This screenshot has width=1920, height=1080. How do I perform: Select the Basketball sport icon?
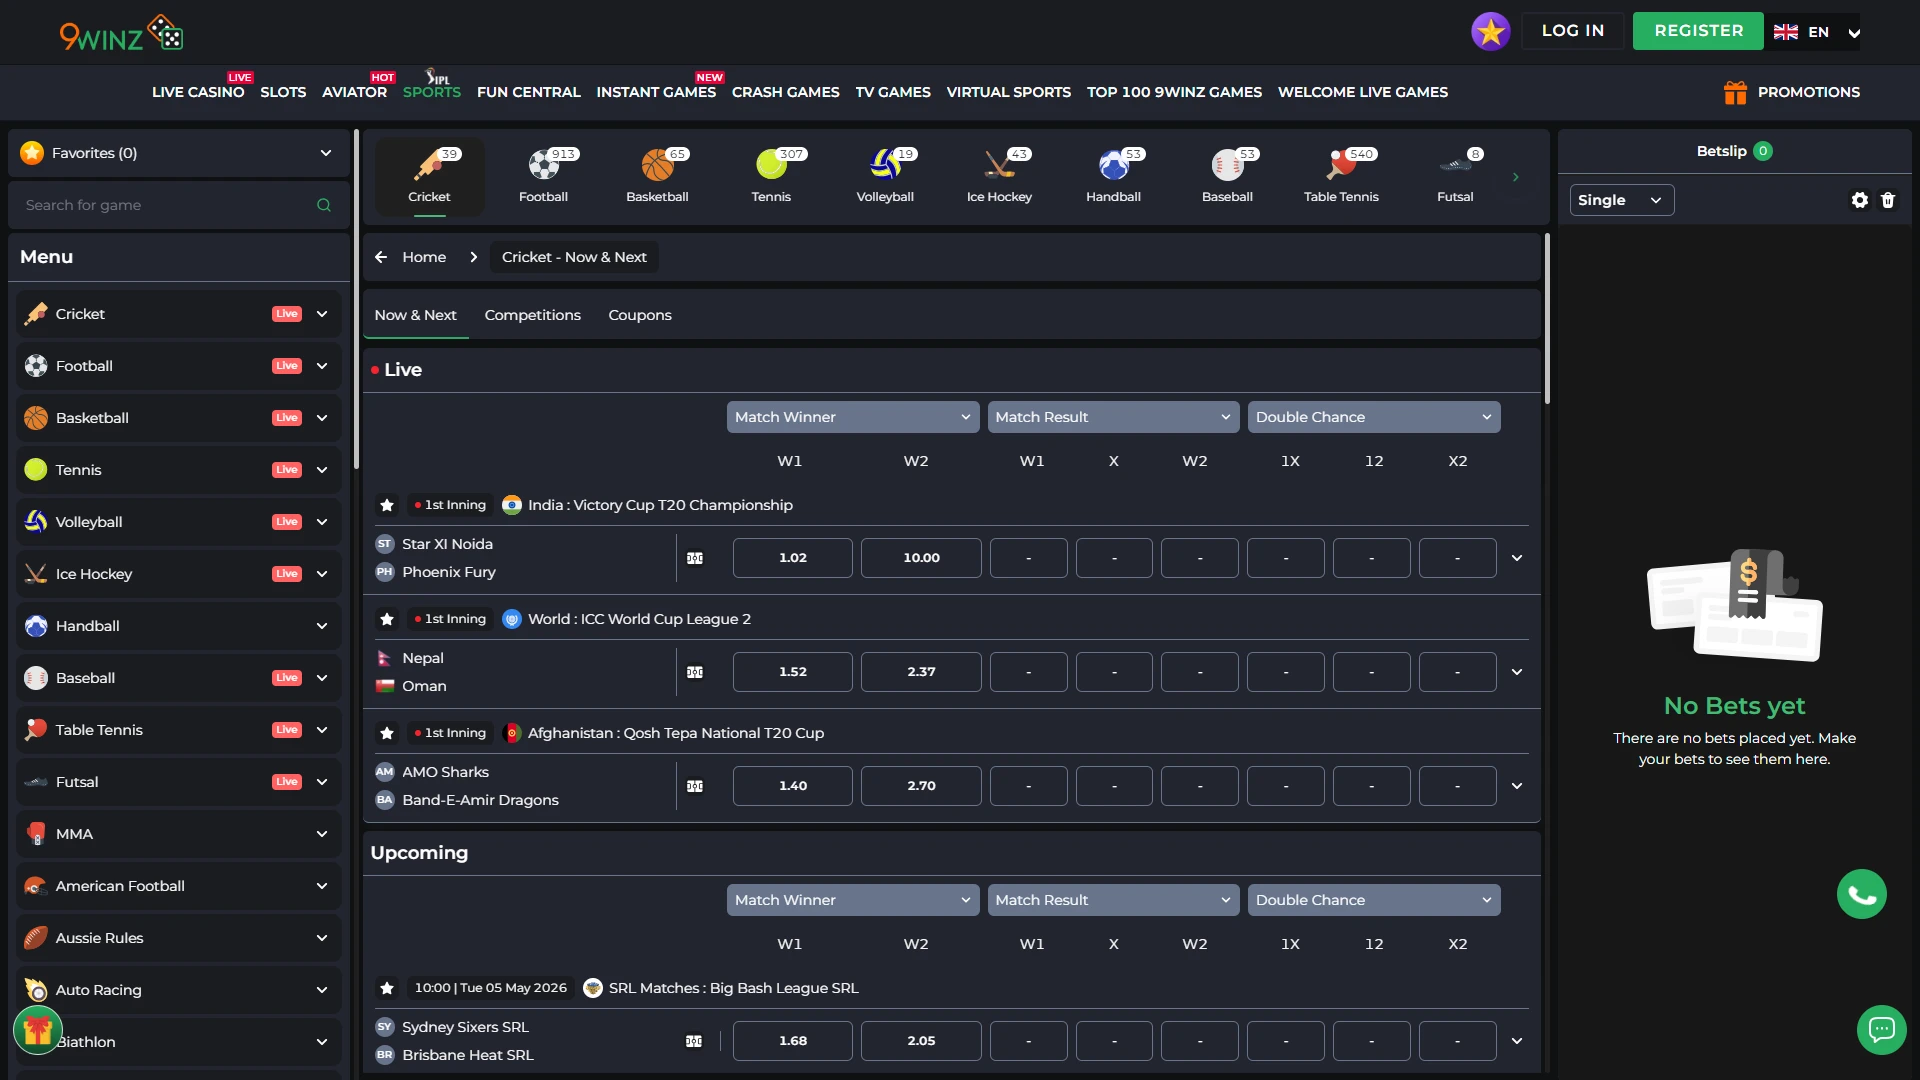click(x=657, y=176)
